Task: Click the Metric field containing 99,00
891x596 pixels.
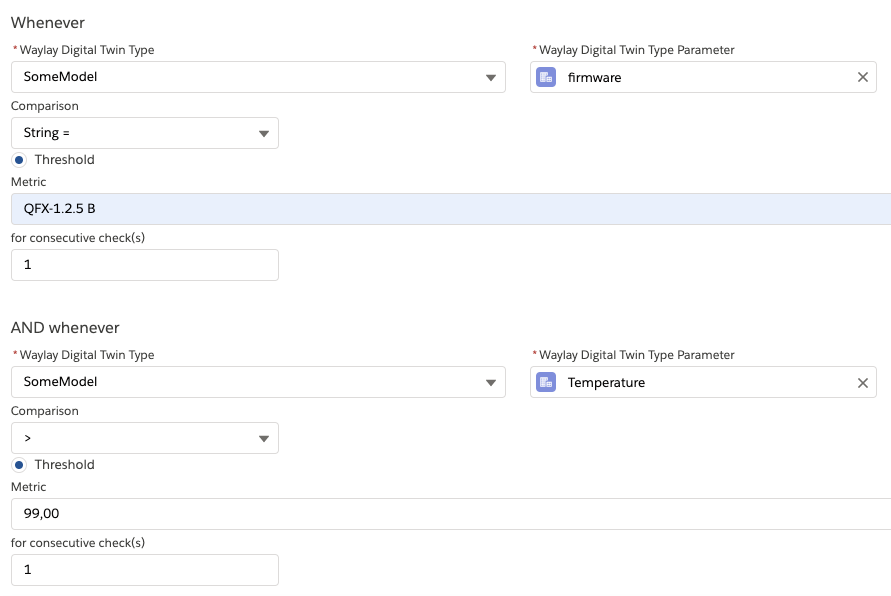Action: pos(451,514)
